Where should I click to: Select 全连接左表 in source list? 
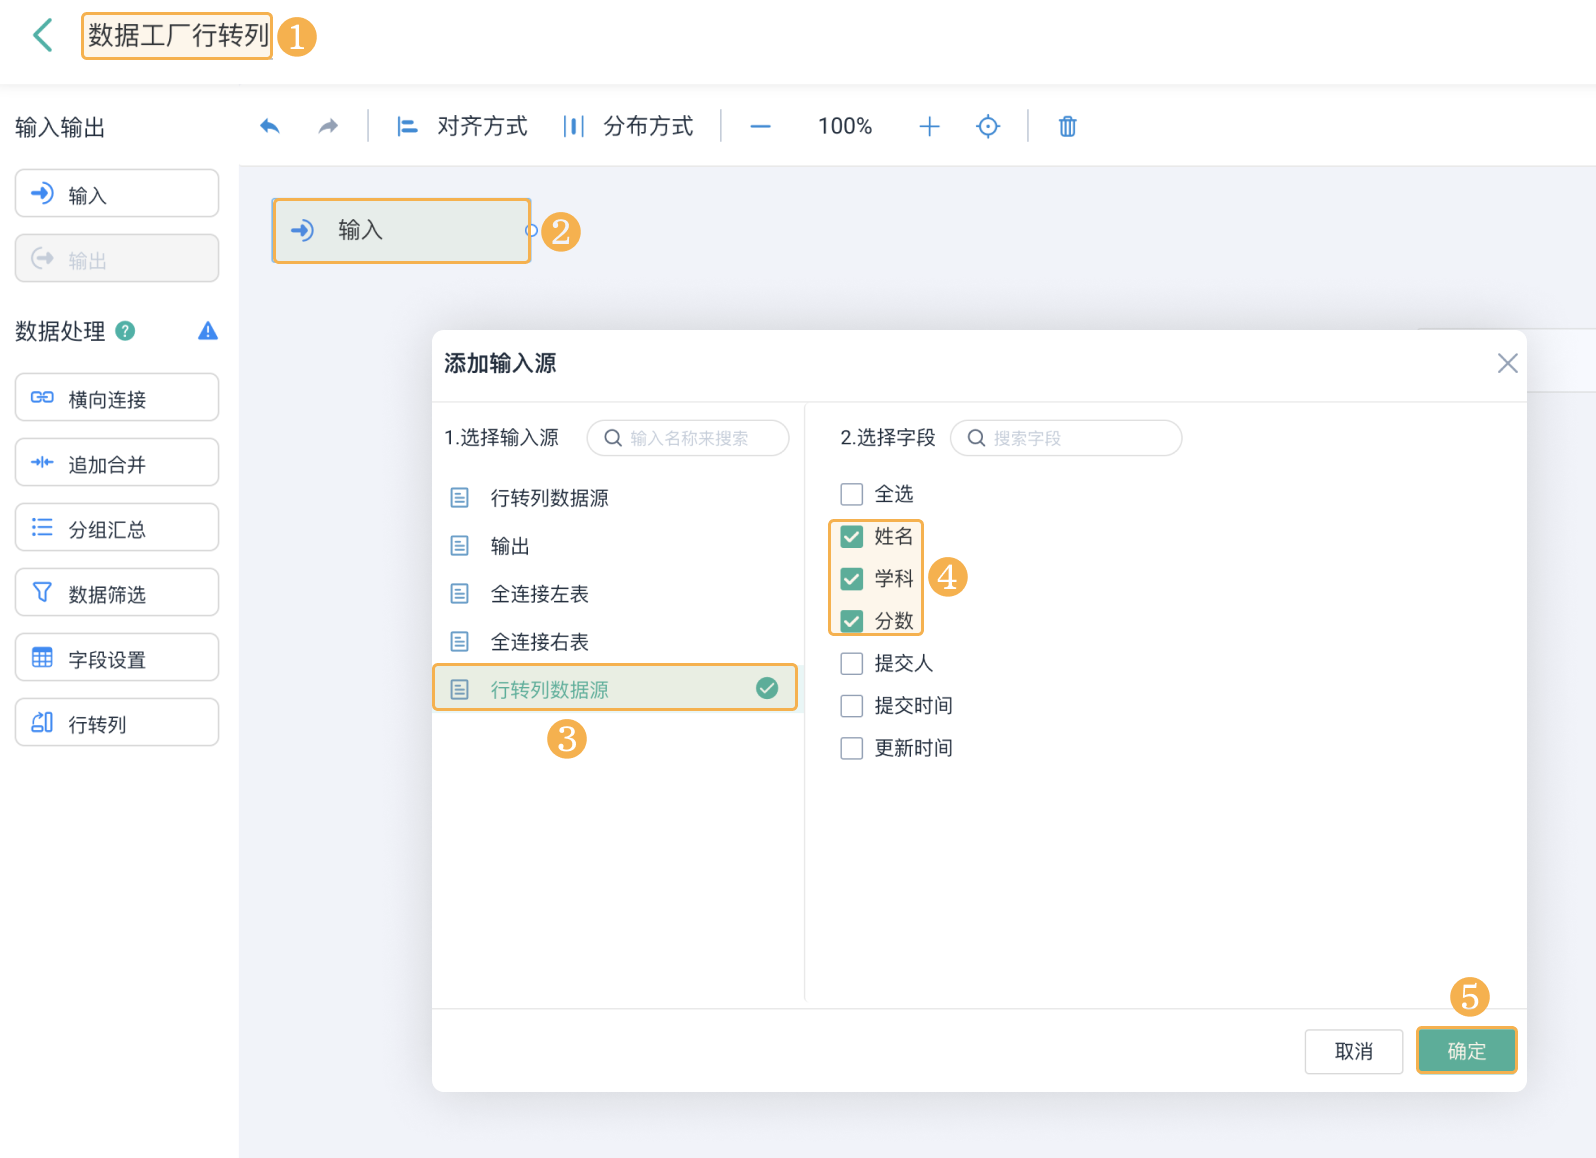[x=616, y=594]
